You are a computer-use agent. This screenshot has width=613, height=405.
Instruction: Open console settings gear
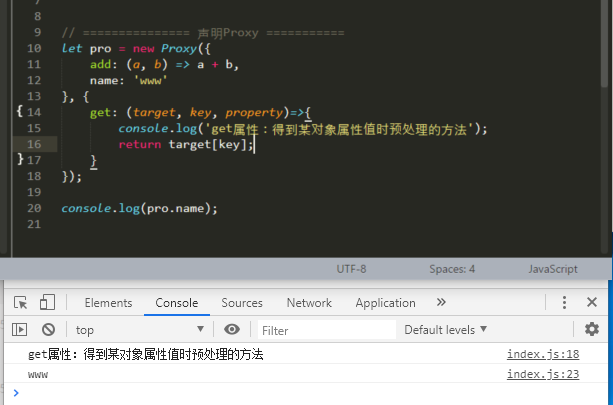592,330
